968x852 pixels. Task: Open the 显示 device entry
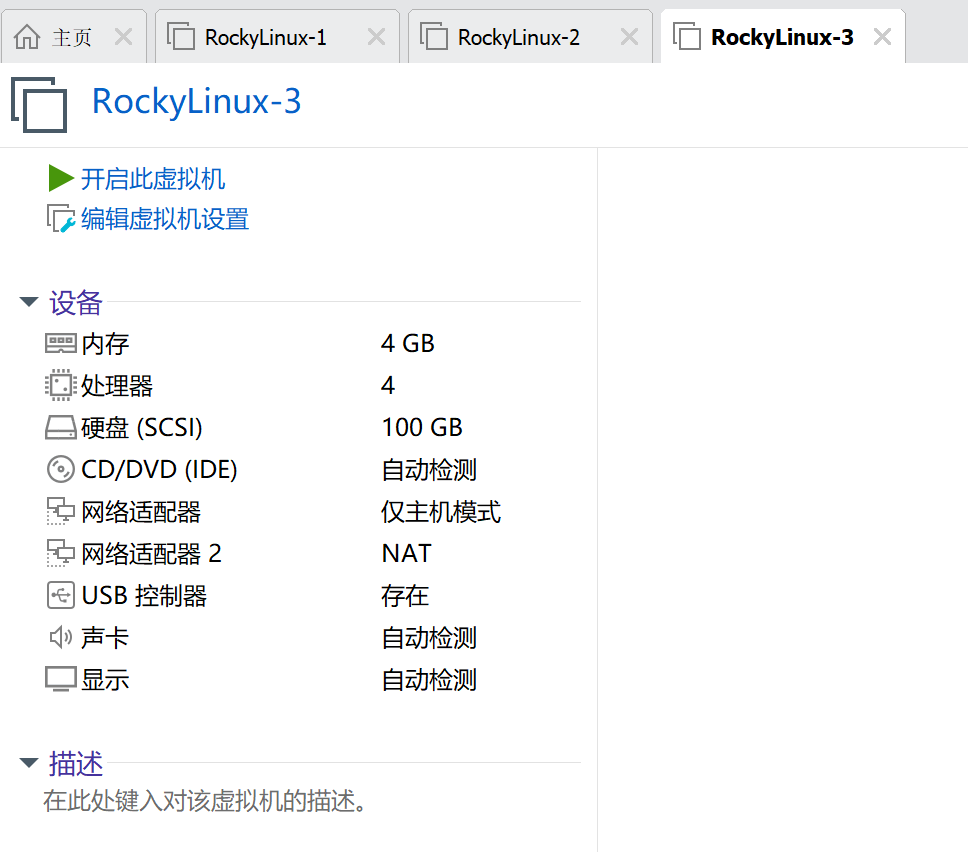105,680
